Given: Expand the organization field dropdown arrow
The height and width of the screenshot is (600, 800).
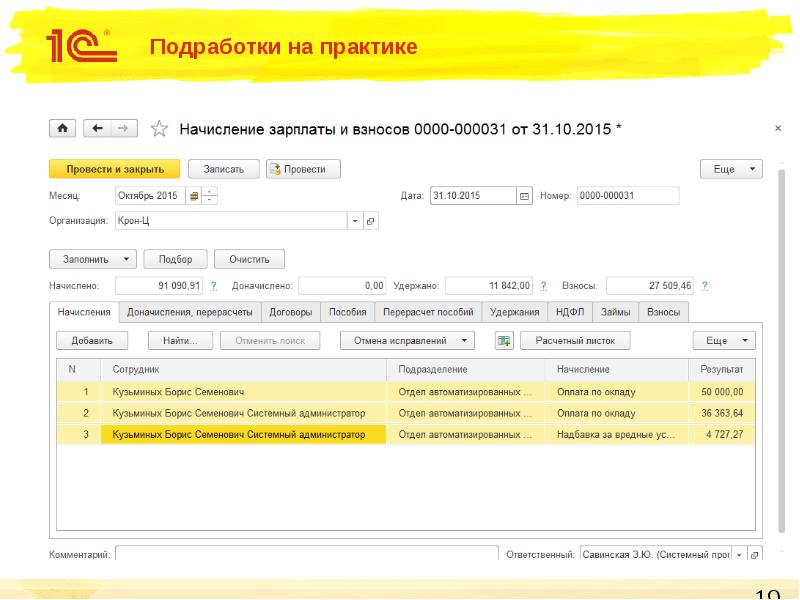Looking at the screenshot, I should [354, 220].
